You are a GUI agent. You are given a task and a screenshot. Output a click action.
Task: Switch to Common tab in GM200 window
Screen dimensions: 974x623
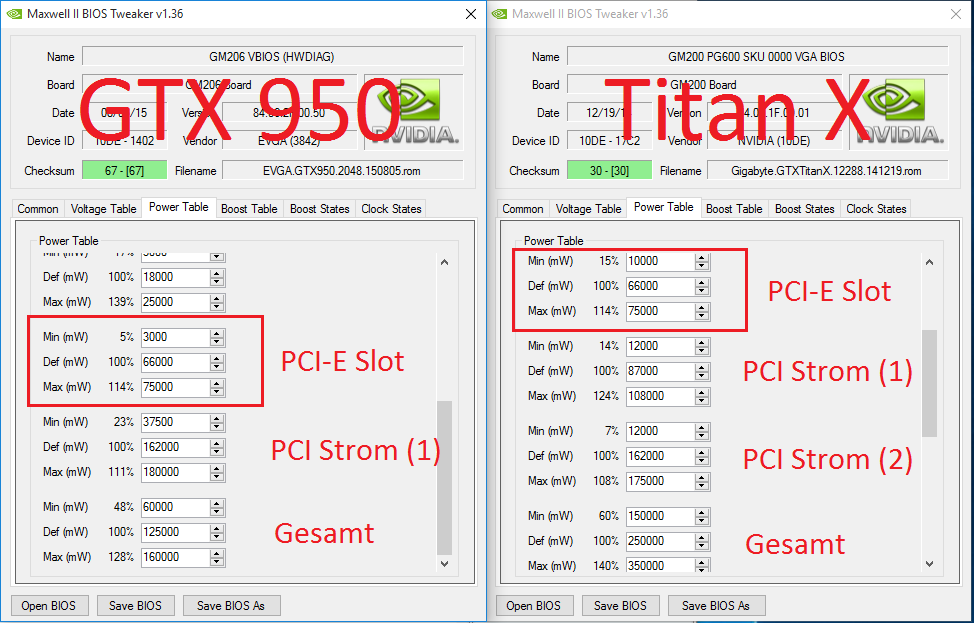coord(523,209)
